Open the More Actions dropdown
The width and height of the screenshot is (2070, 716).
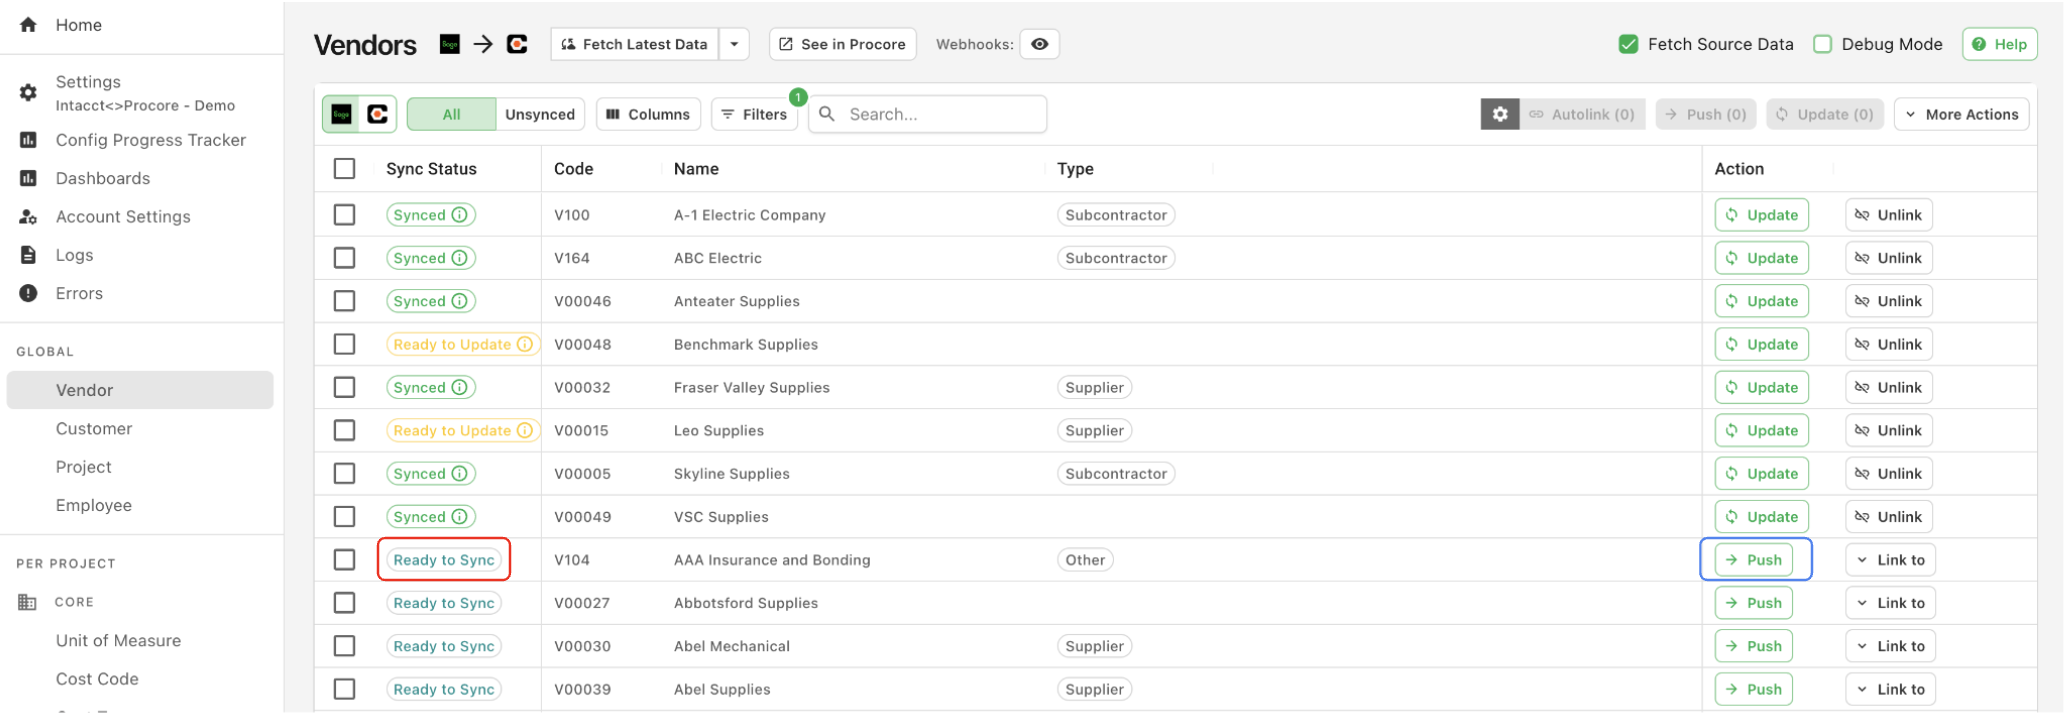(x=1961, y=114)
